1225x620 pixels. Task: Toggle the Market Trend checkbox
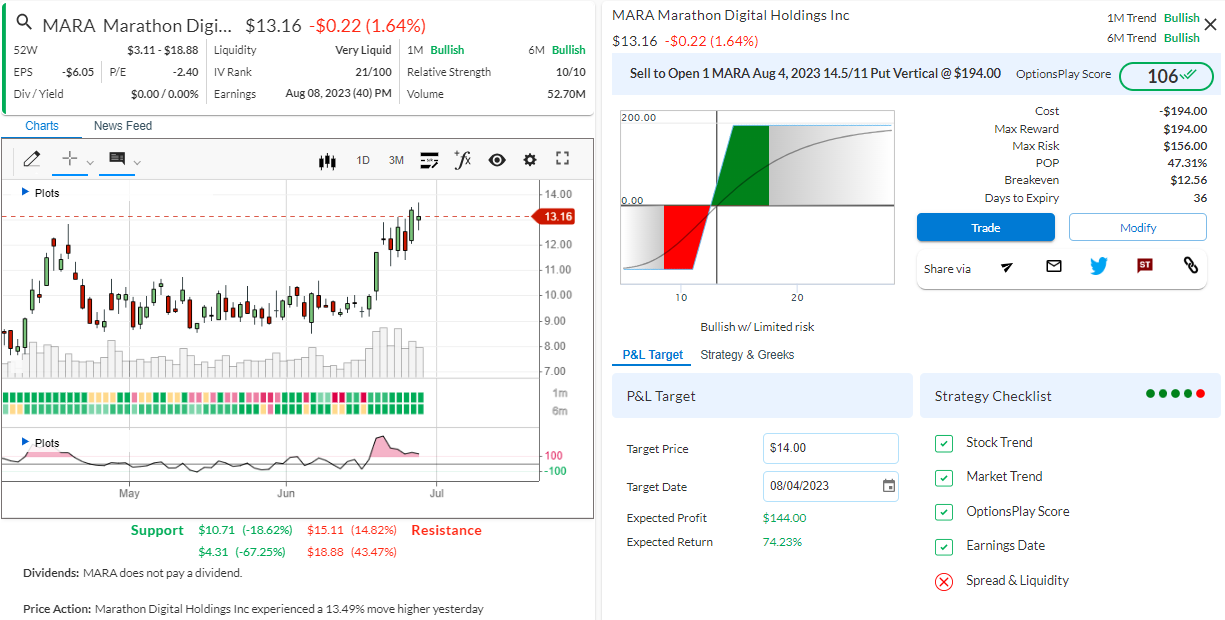click(944, 477)
